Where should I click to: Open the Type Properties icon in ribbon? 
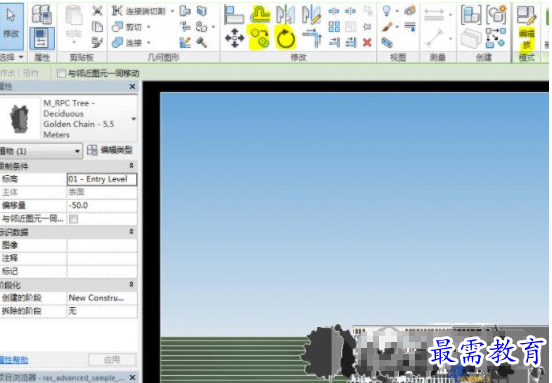click(42, 13)
